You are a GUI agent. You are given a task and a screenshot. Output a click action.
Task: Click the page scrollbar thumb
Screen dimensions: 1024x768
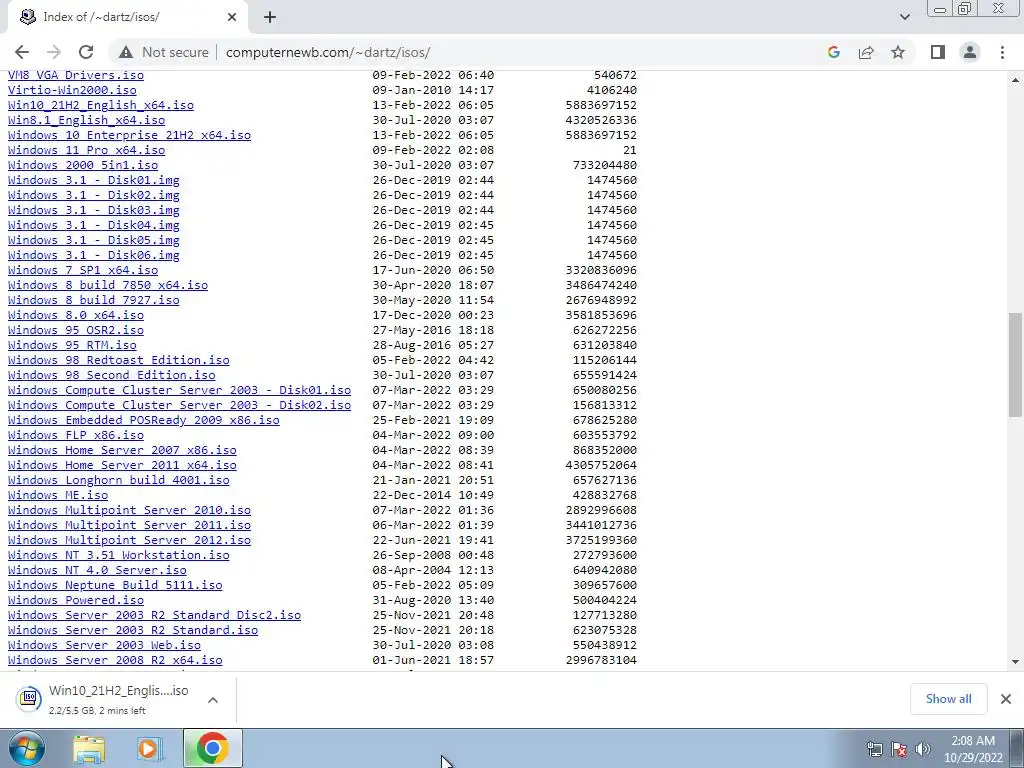[x=1015, y=364]
